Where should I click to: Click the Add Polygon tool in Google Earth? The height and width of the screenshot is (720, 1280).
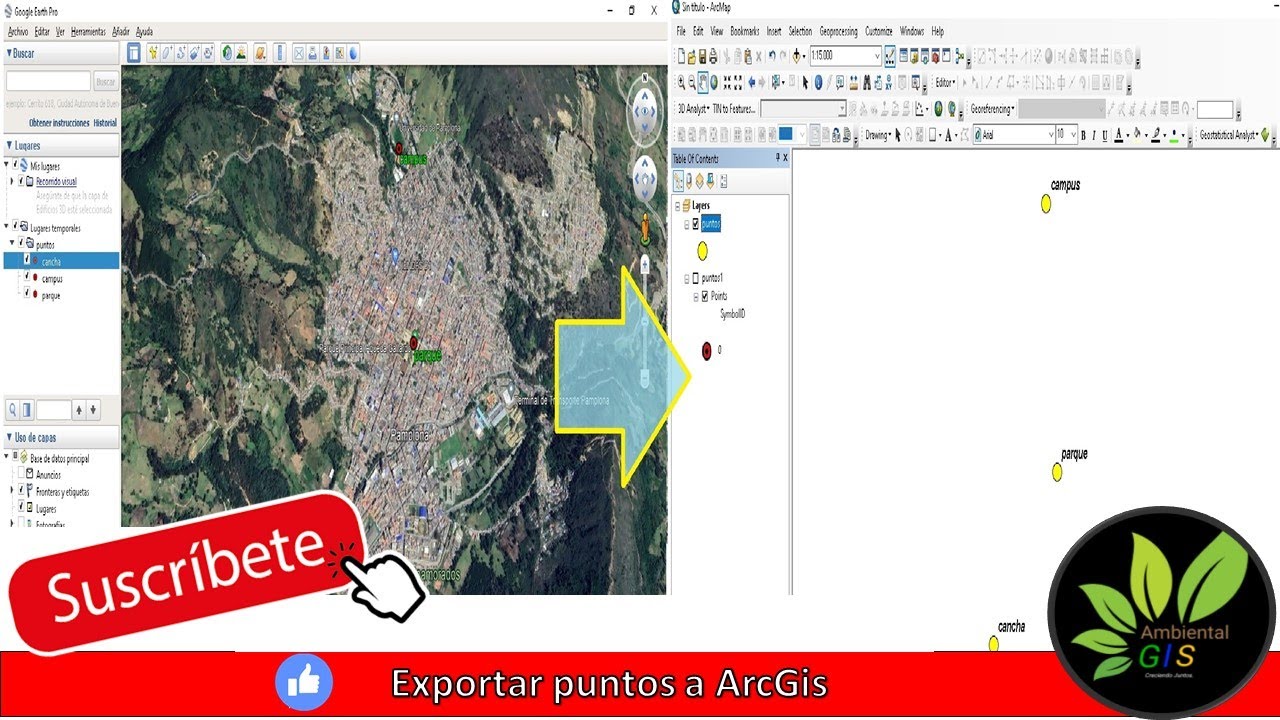pyautogui.click(x=167, y=53)
